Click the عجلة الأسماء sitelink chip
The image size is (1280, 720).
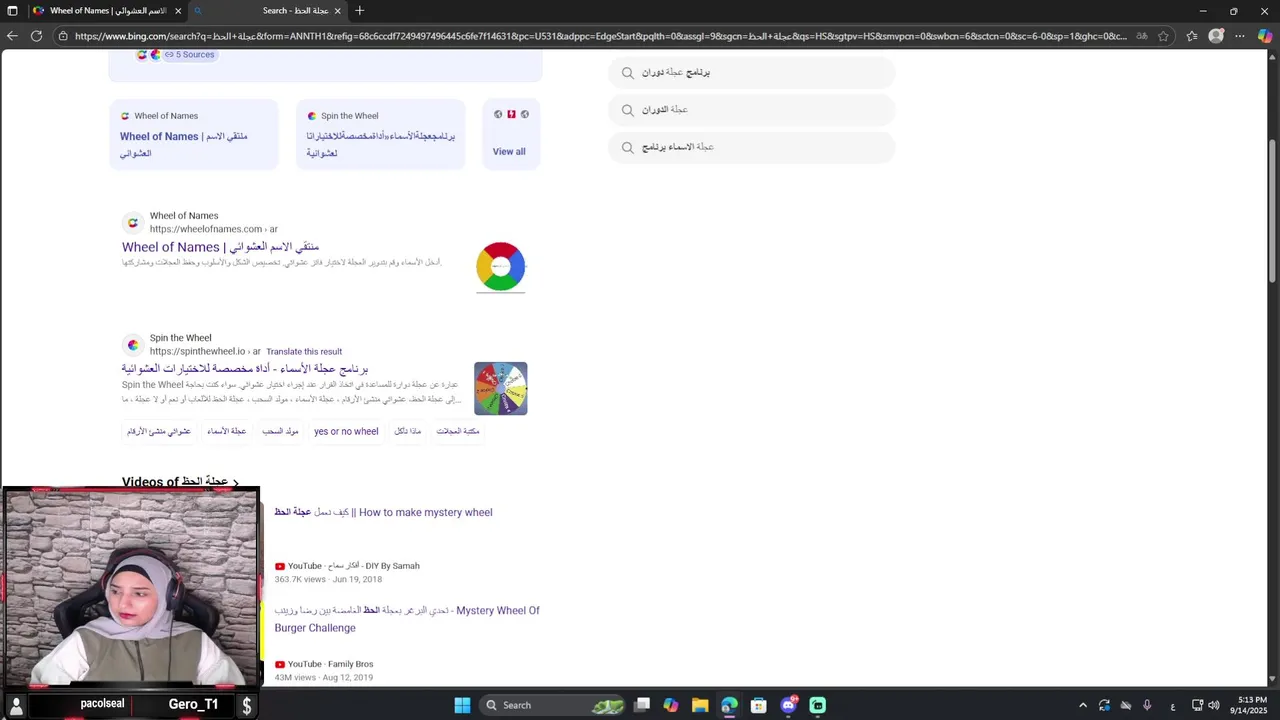click(226, 432)
